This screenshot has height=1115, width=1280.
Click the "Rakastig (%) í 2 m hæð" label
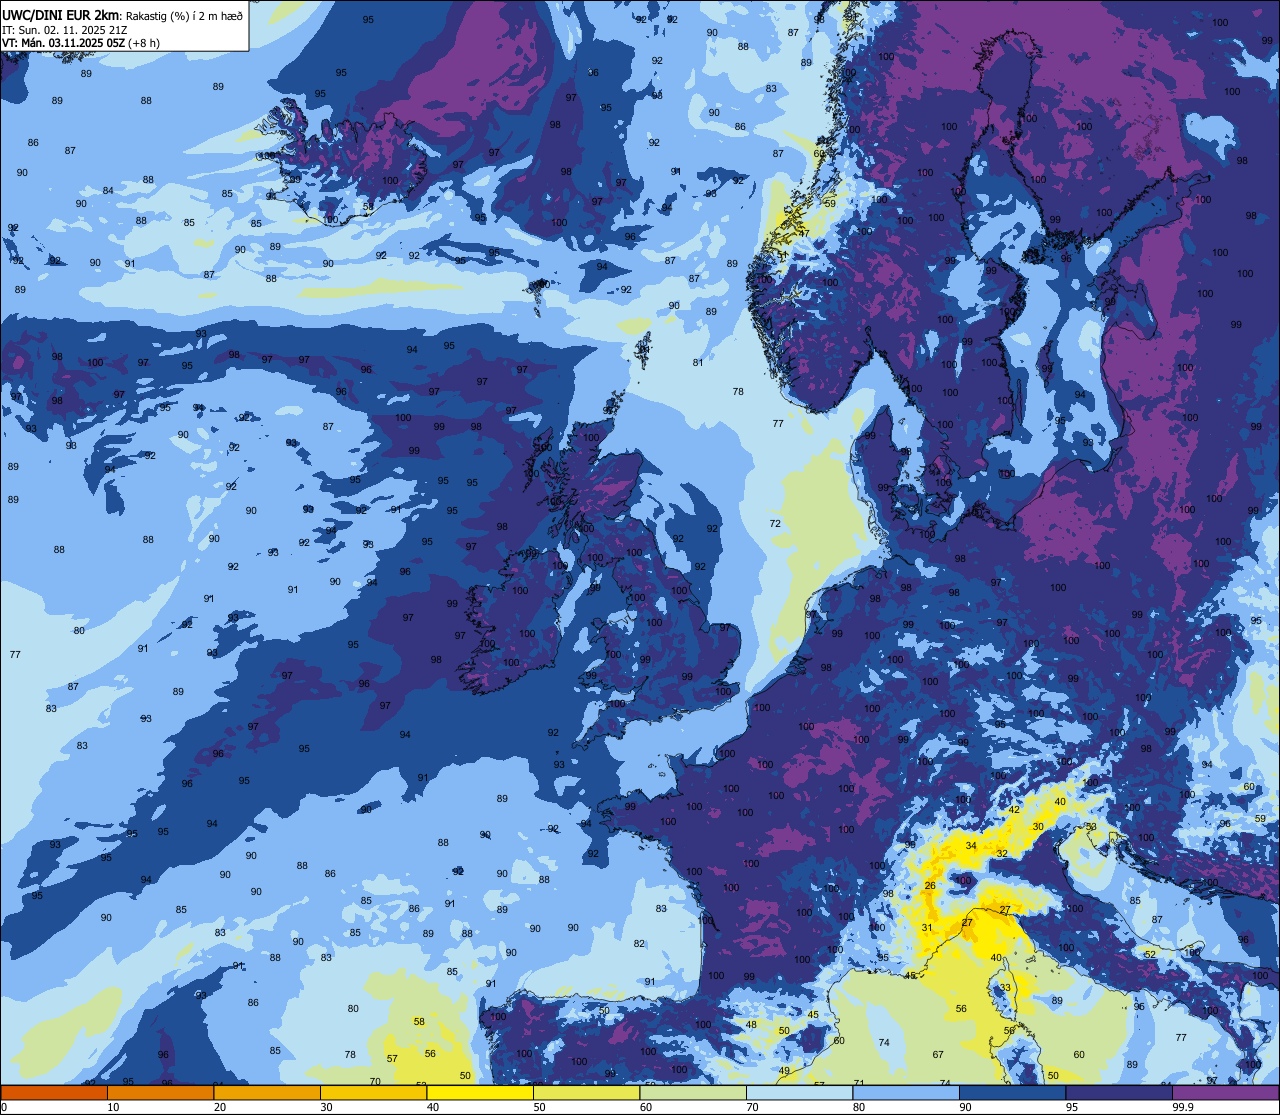tap(184, 15)
